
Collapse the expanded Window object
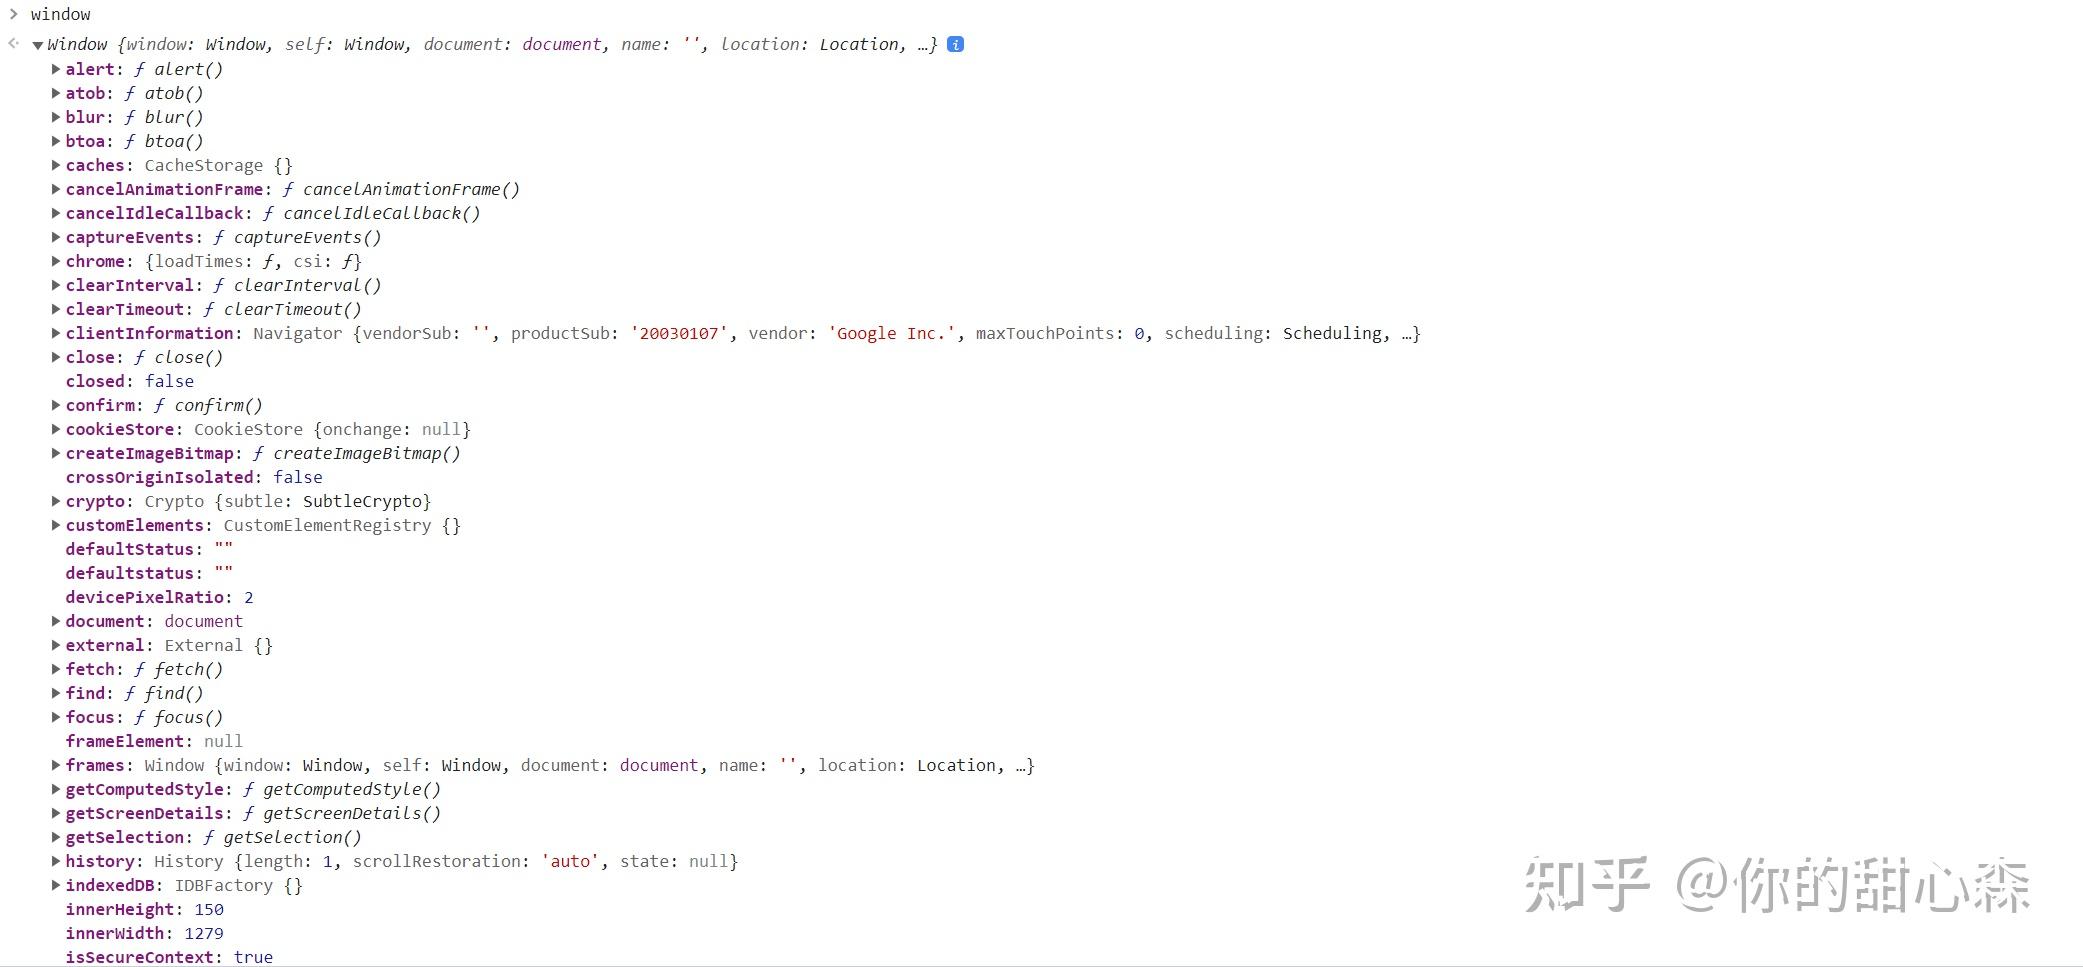(x=37, y=44)
